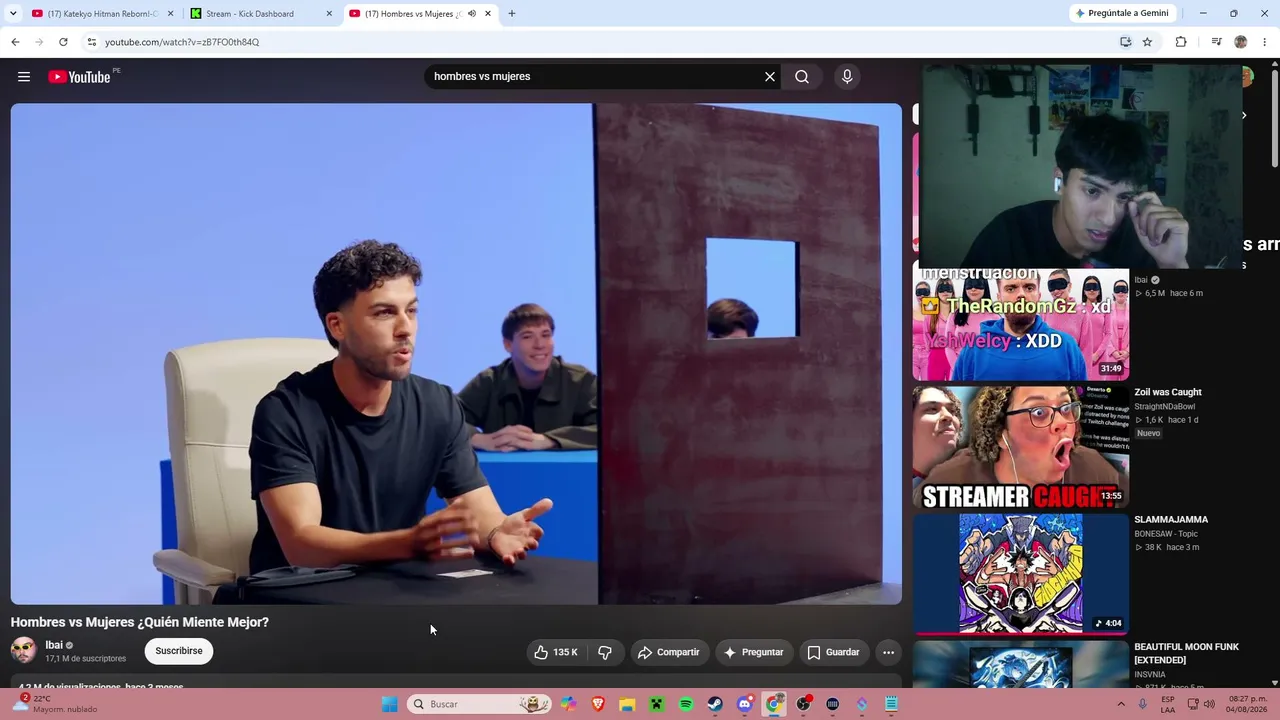The width and height of the screenshot is (1280, 720).
Task: Open the StraightNDaBowl channel name
Action: (x=1165, y=407)
